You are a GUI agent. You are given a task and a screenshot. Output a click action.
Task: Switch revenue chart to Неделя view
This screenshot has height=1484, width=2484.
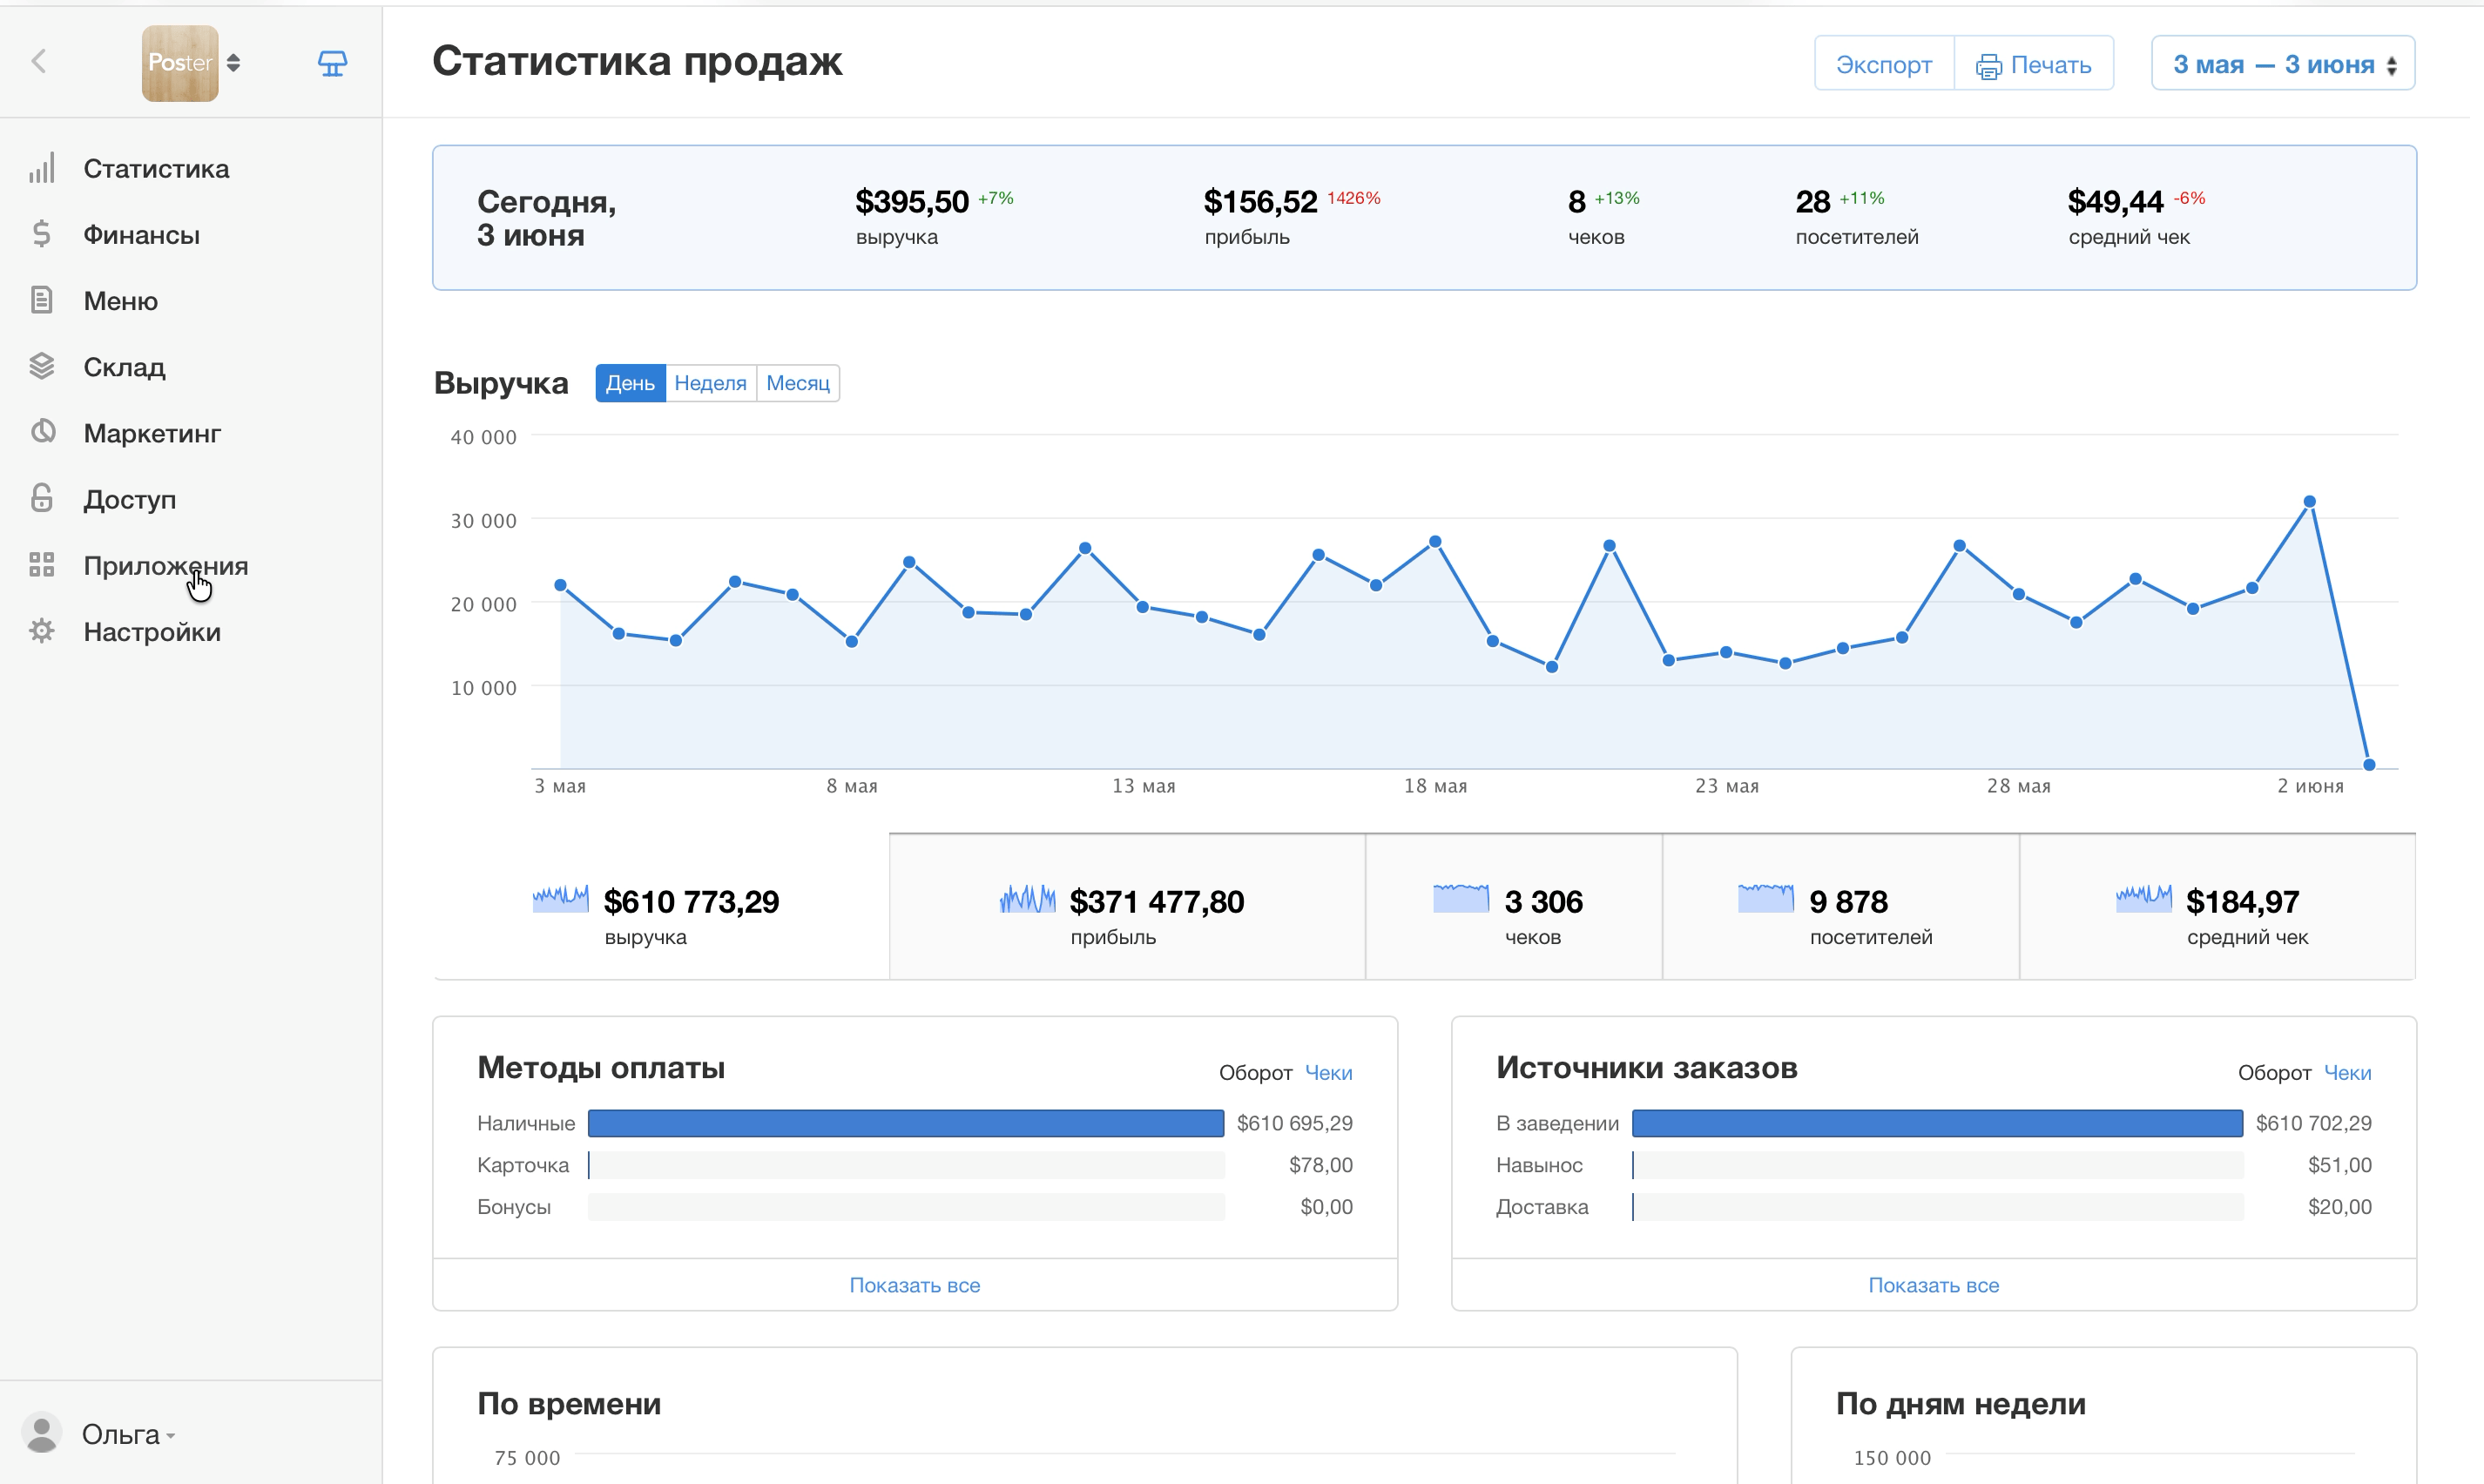(x=710, y=383)
